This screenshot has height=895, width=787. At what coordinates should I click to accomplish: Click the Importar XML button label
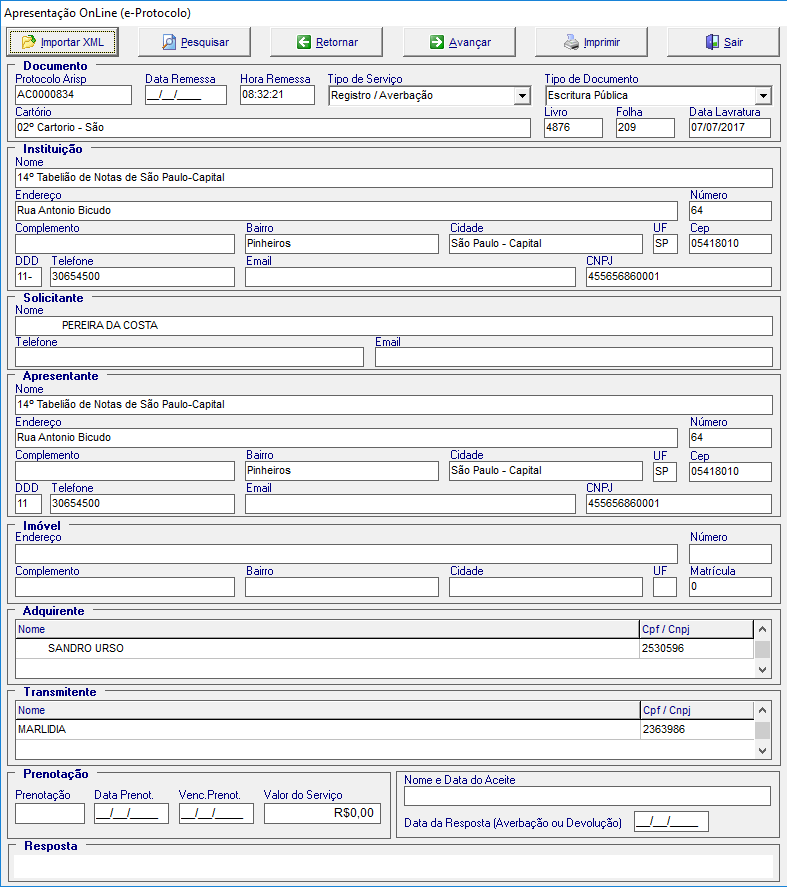(x=72, y=42)
